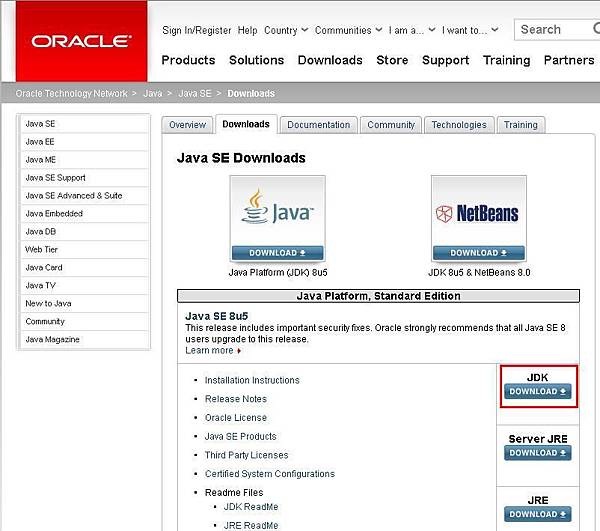
Task: Open the Store menu
Action: [392, 60]
